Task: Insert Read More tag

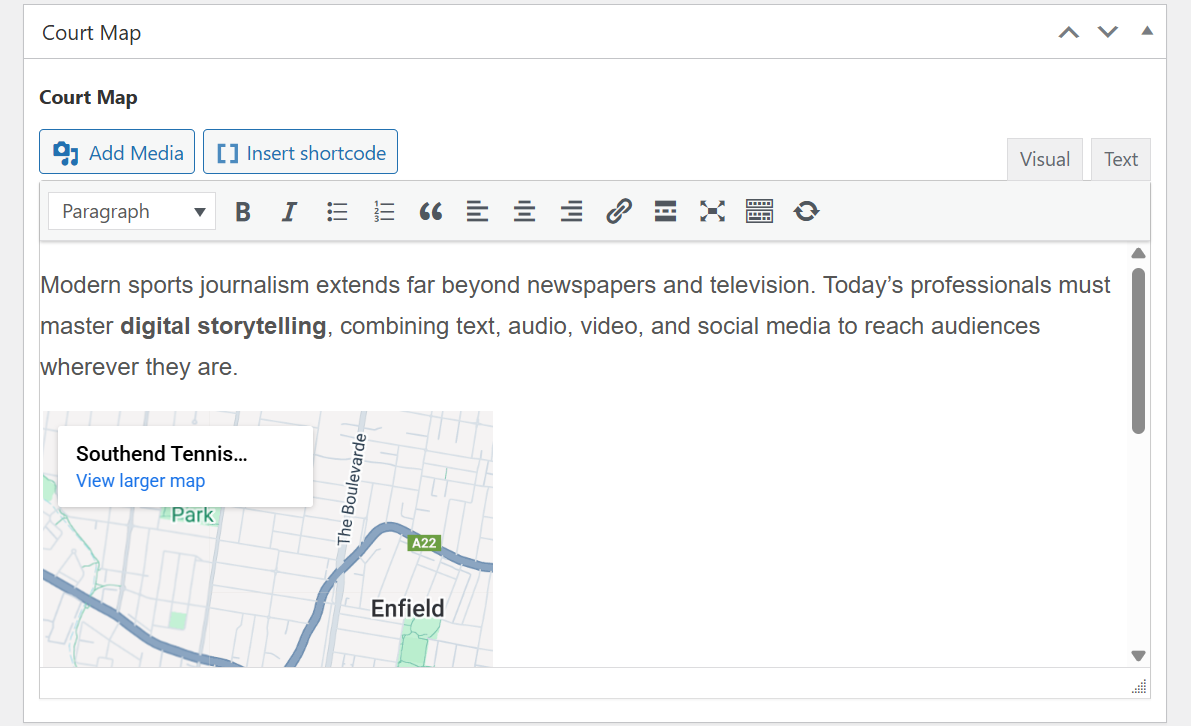Action: pos(665,212)
